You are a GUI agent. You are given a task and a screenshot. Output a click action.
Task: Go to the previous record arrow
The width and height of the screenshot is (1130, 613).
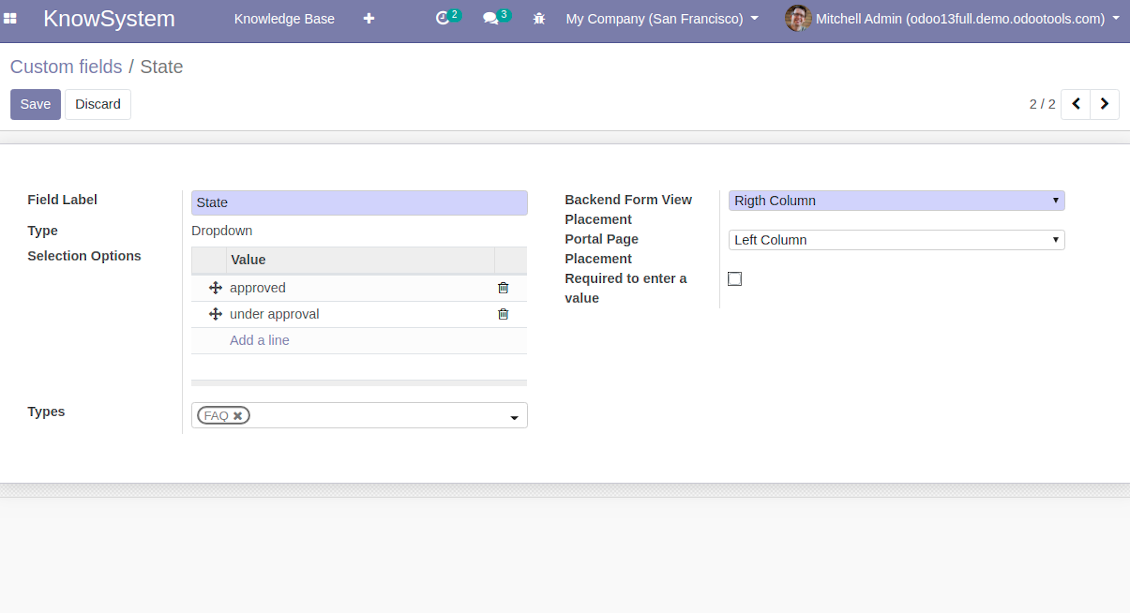[1076, 104]
